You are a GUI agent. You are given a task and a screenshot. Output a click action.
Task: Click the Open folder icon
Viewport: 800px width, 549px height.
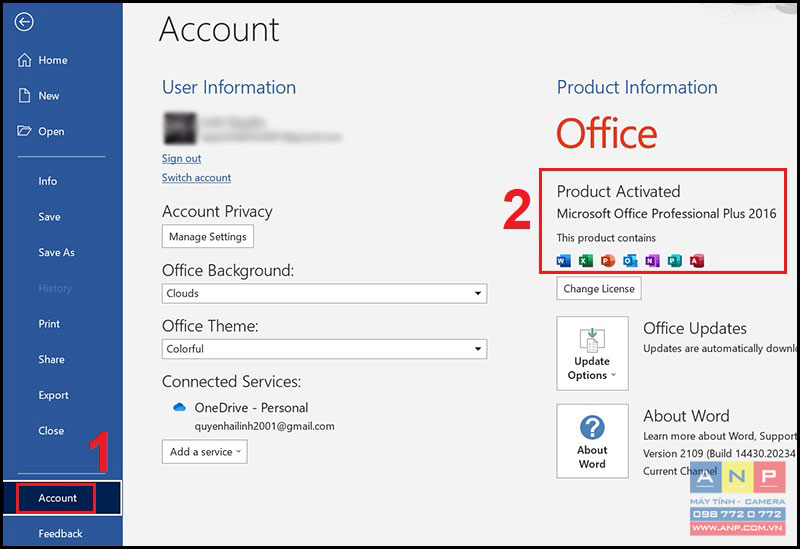click(24, 131)
